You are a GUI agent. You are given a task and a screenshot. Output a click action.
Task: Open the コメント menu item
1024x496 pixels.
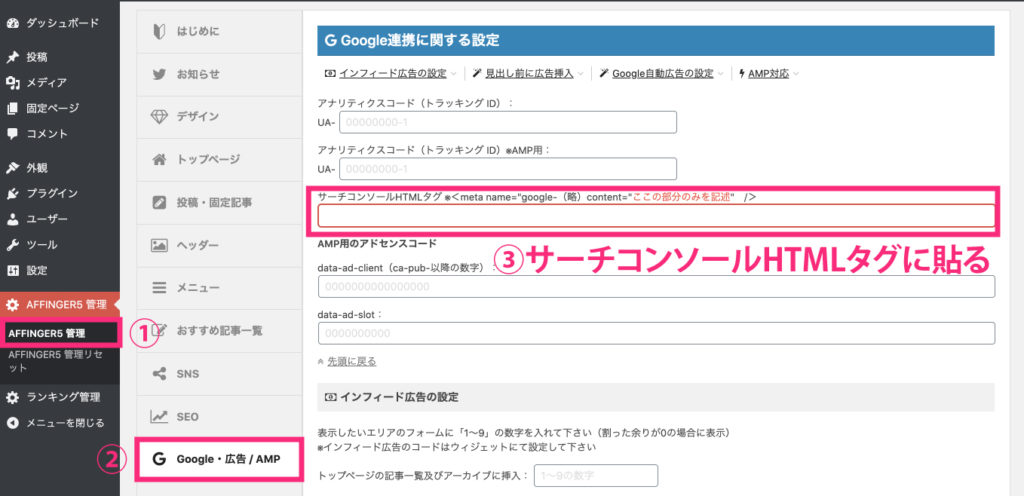tap(46, 134)
